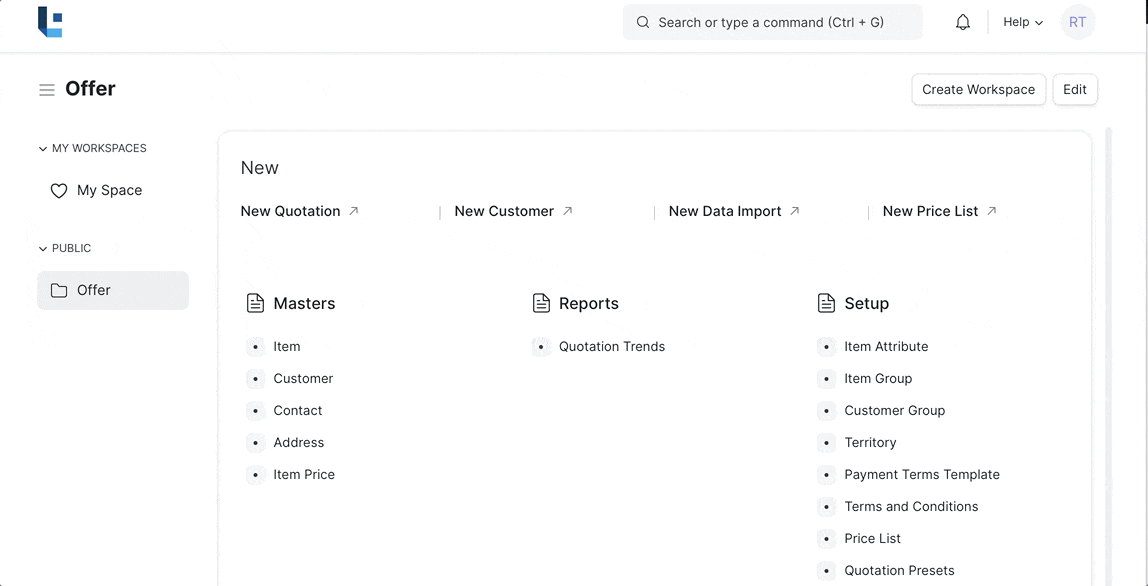Image resolution: width=1148 pixels, height=586 pixels.
Task: Click the heart icon beside My Space
Action: click(x=59, y=191)
